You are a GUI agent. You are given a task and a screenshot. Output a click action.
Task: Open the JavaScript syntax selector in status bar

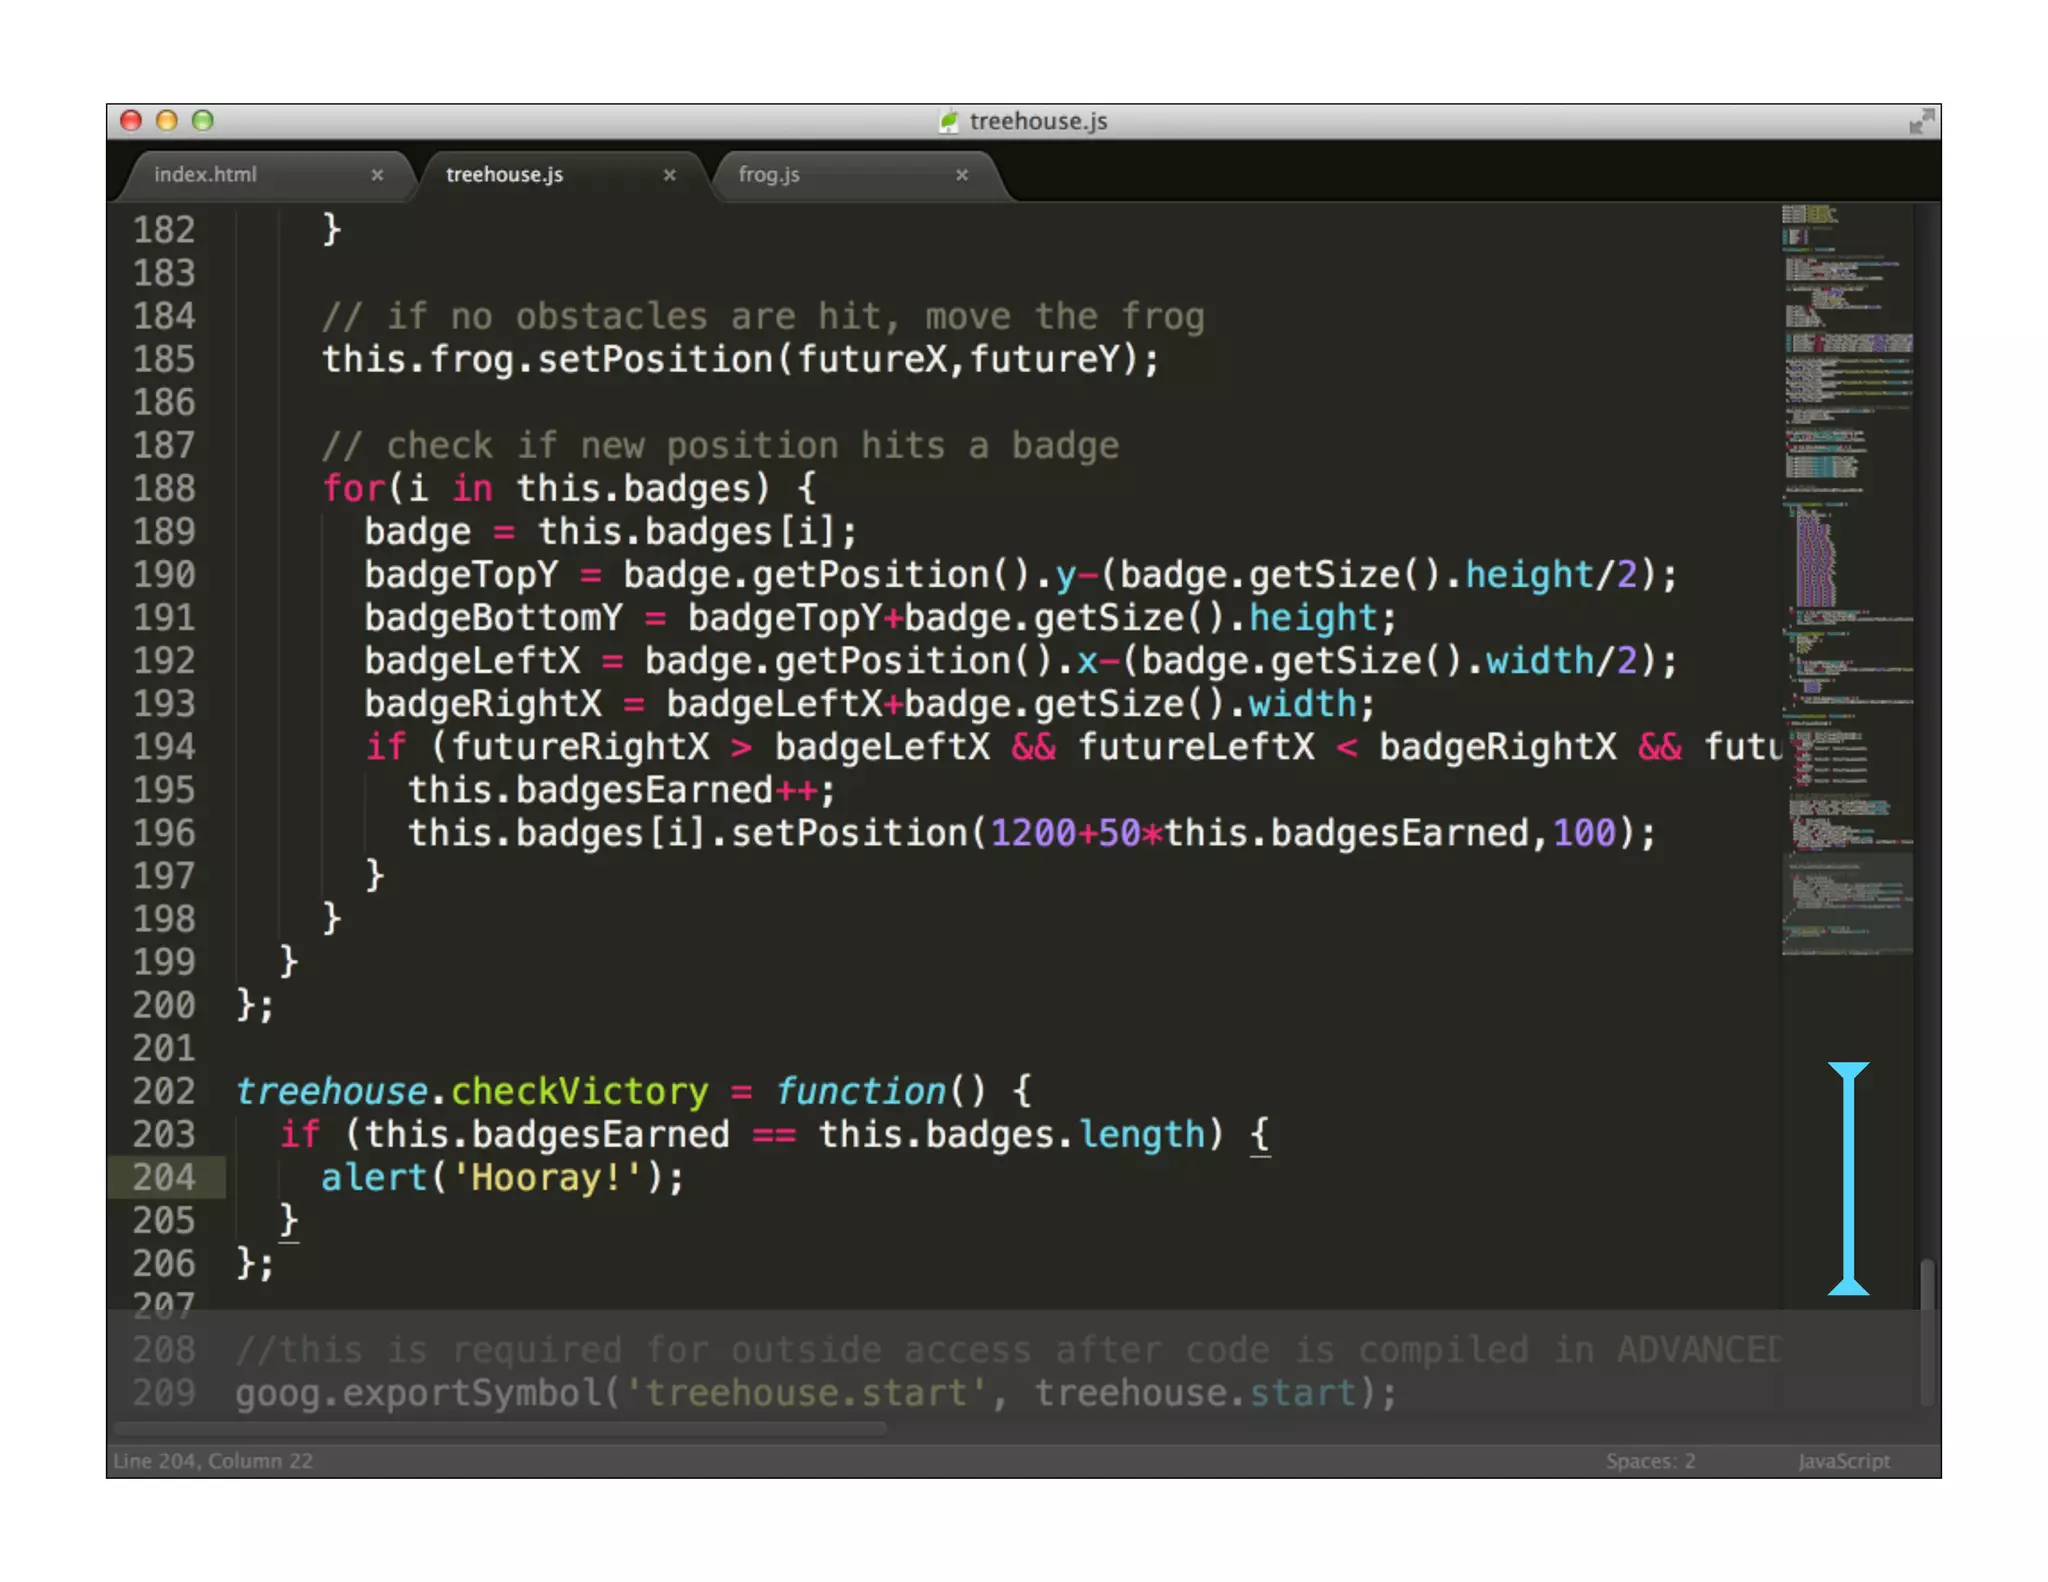pyautogui.click(x=1843, y=1461)
